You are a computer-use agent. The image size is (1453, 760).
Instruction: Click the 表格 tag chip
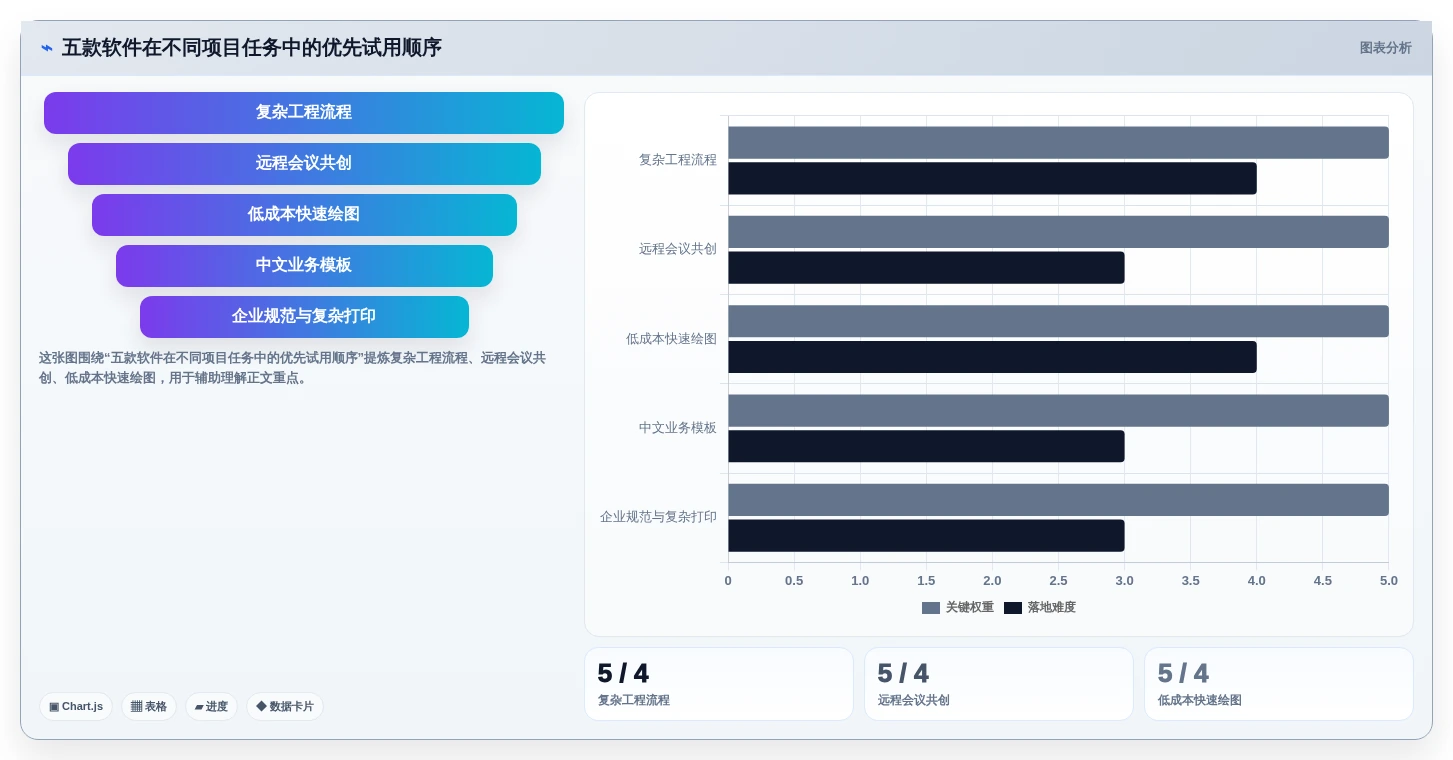click(x=149, y=706)
